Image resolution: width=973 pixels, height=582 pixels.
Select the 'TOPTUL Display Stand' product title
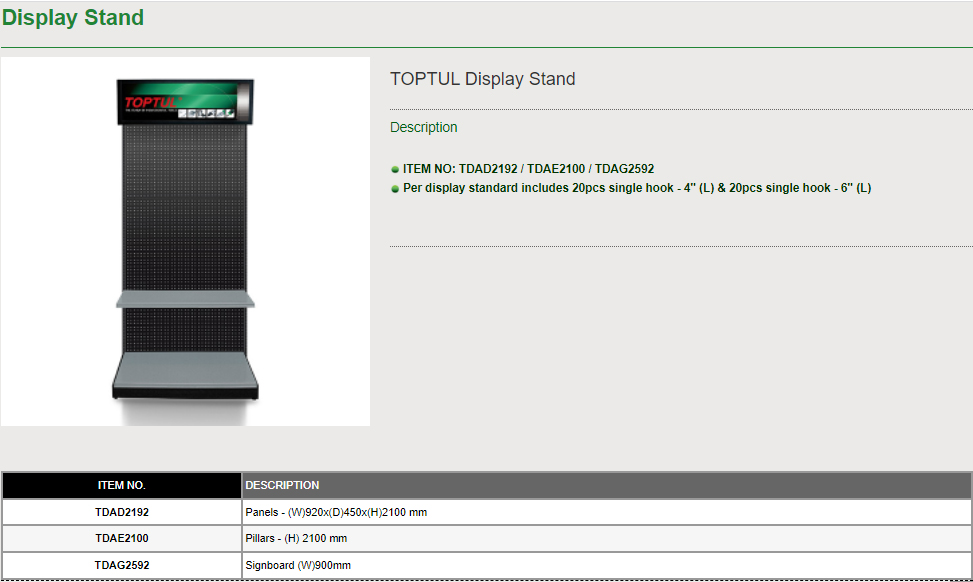[482, 79]
